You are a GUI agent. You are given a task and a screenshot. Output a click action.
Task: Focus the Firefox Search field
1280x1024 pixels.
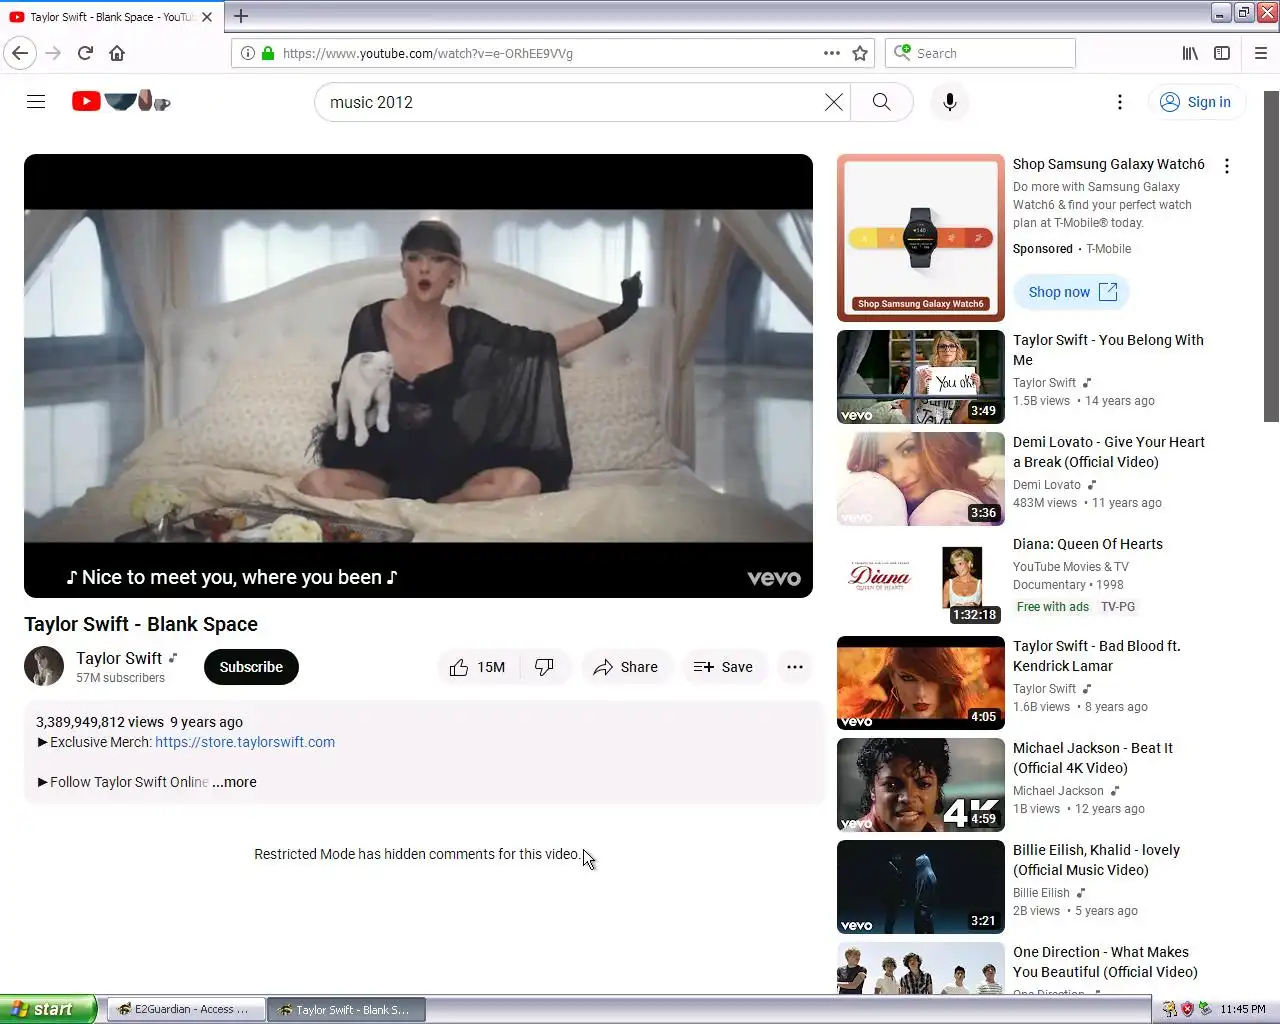coord(980,53)
